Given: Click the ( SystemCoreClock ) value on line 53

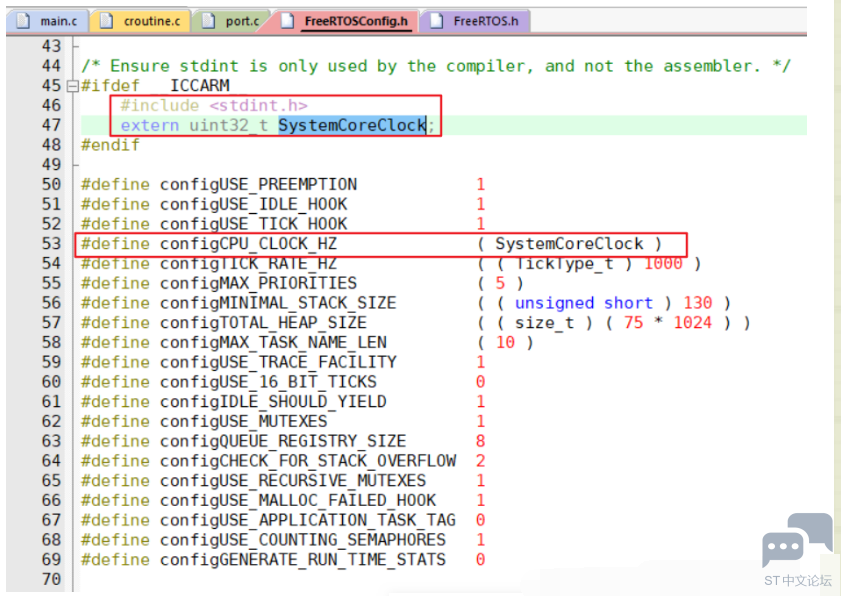Looking at the screenshot, I should tap(569, 244).
